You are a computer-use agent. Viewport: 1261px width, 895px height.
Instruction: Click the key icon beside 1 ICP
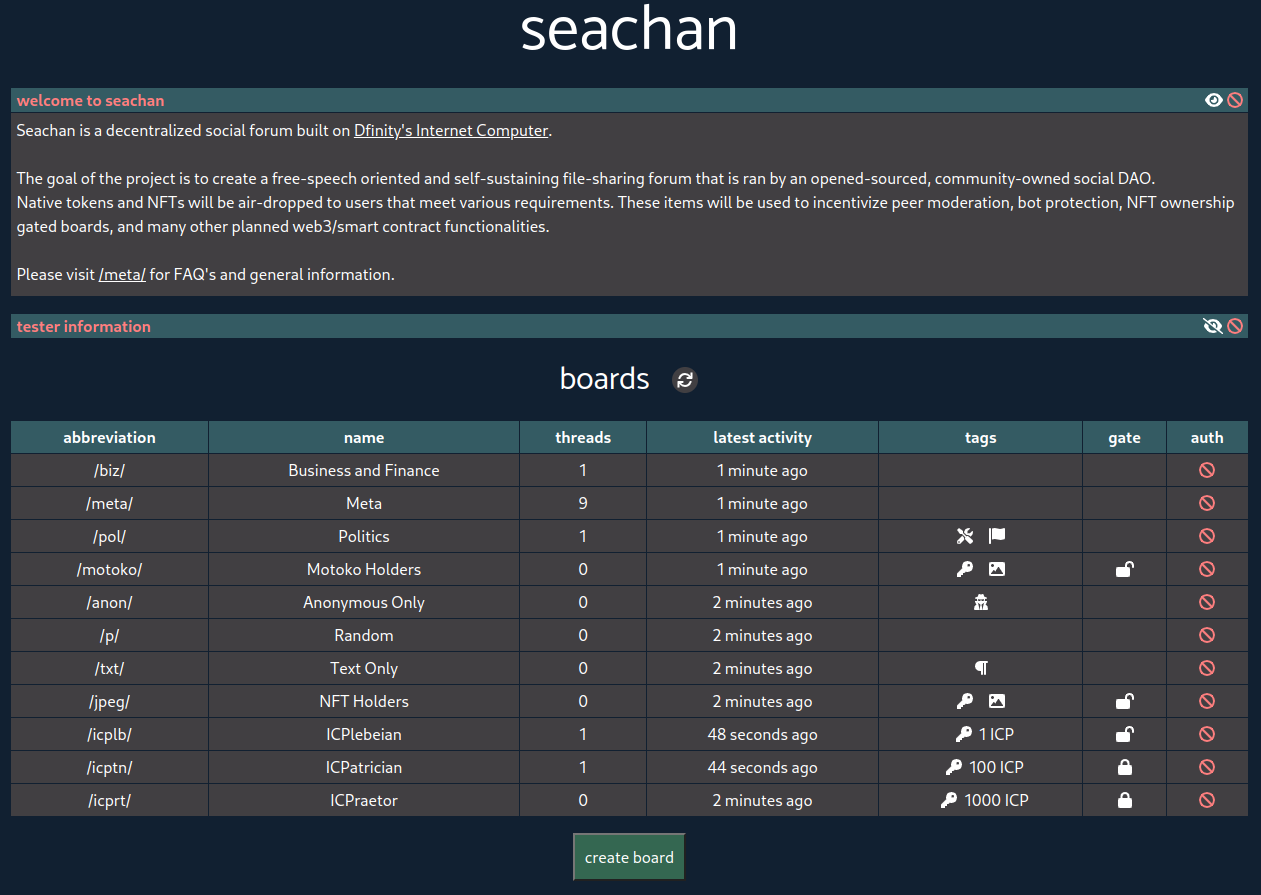[964, 734]
